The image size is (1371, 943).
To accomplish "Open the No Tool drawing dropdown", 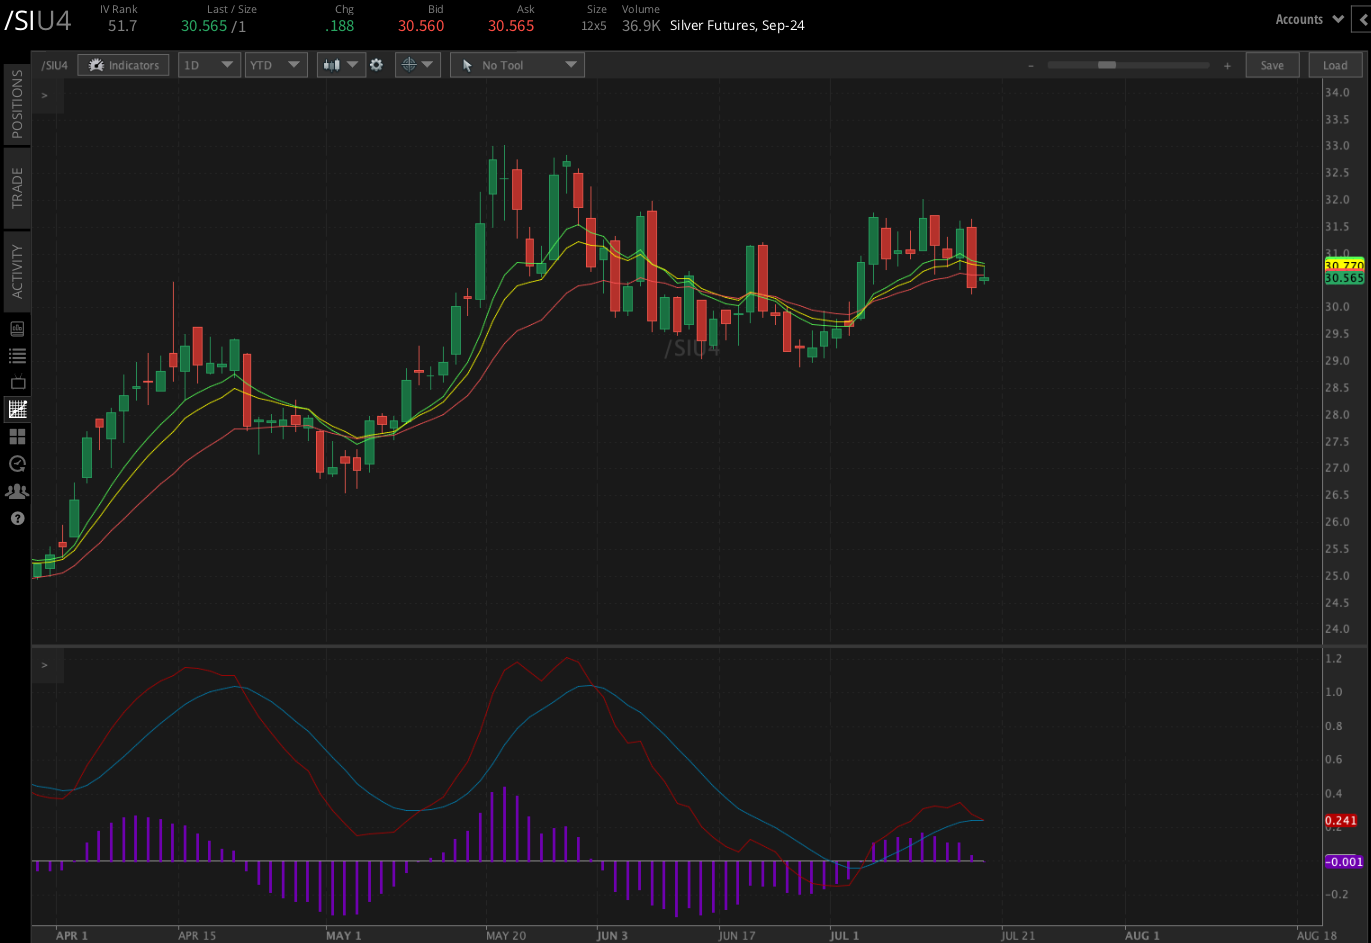I will point(517,65).
